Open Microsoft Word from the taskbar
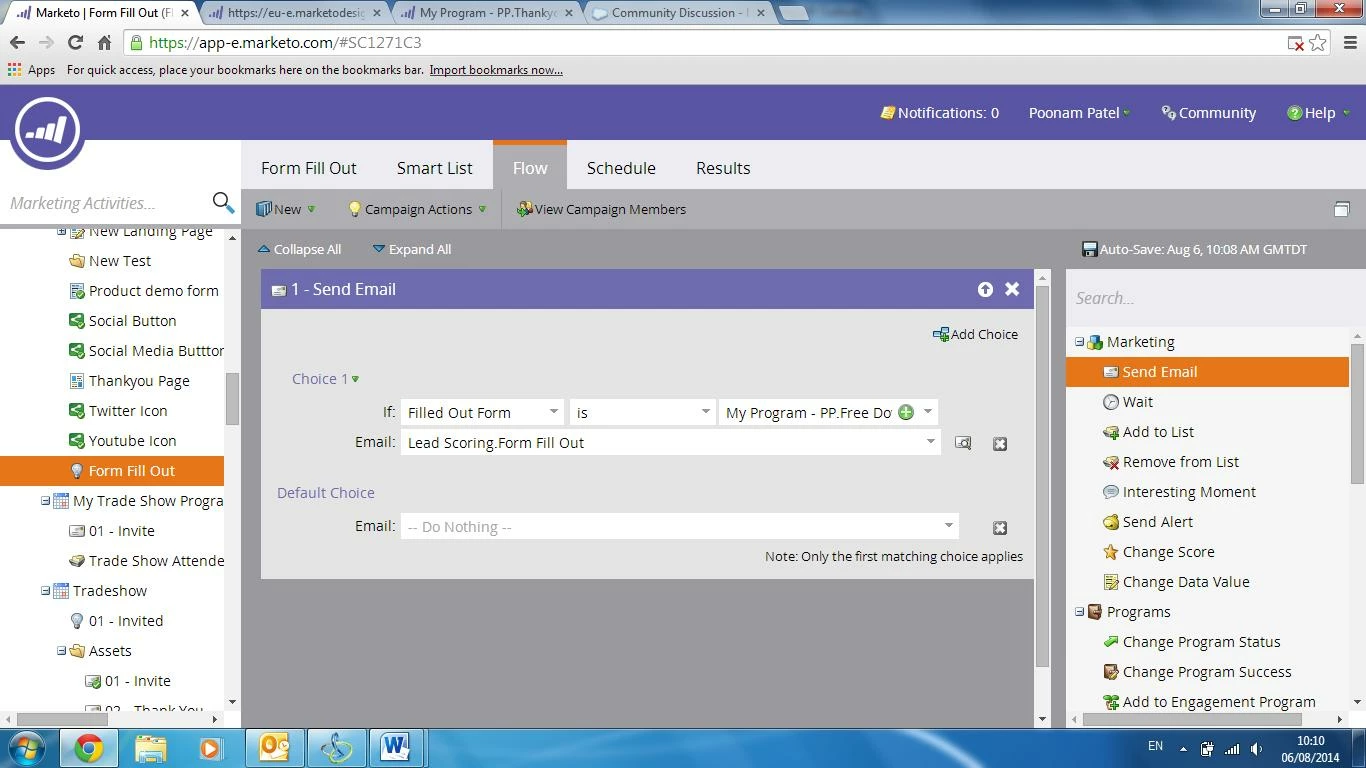The width and height of the screenshot is (1366, 768). pos(395,748)
